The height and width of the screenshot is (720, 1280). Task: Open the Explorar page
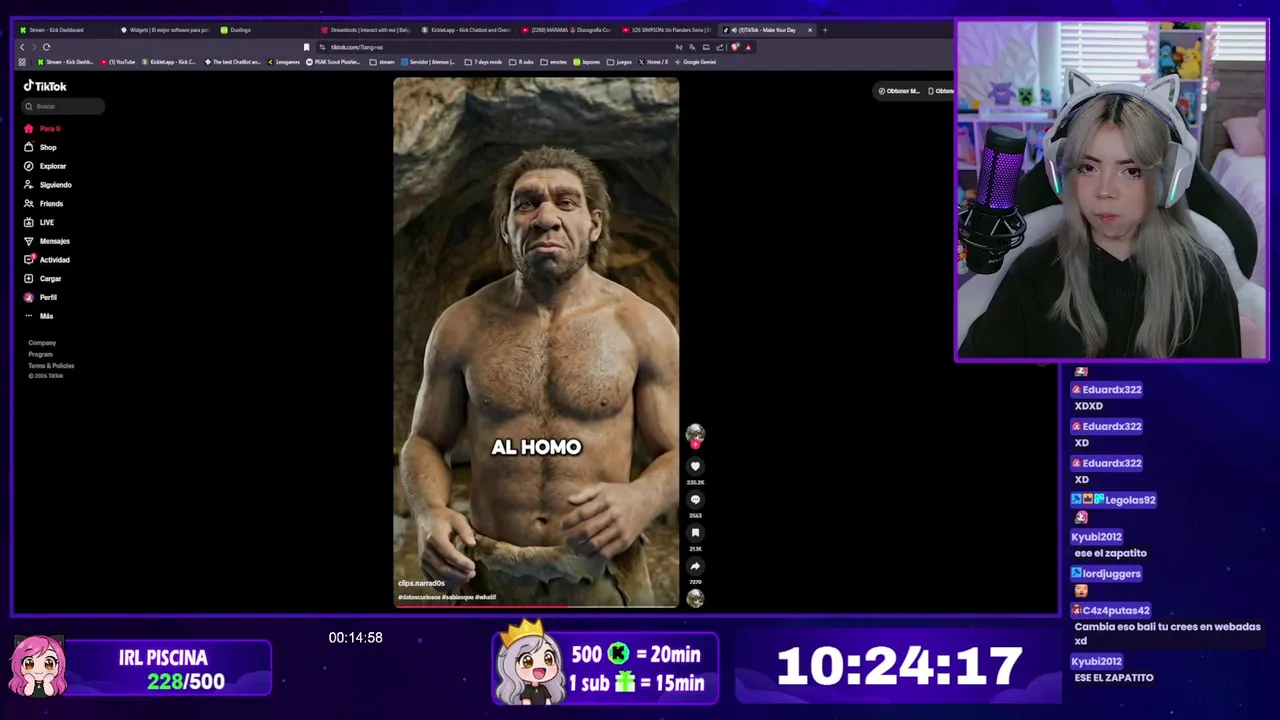pyautogui.click(x=45, y=166)
